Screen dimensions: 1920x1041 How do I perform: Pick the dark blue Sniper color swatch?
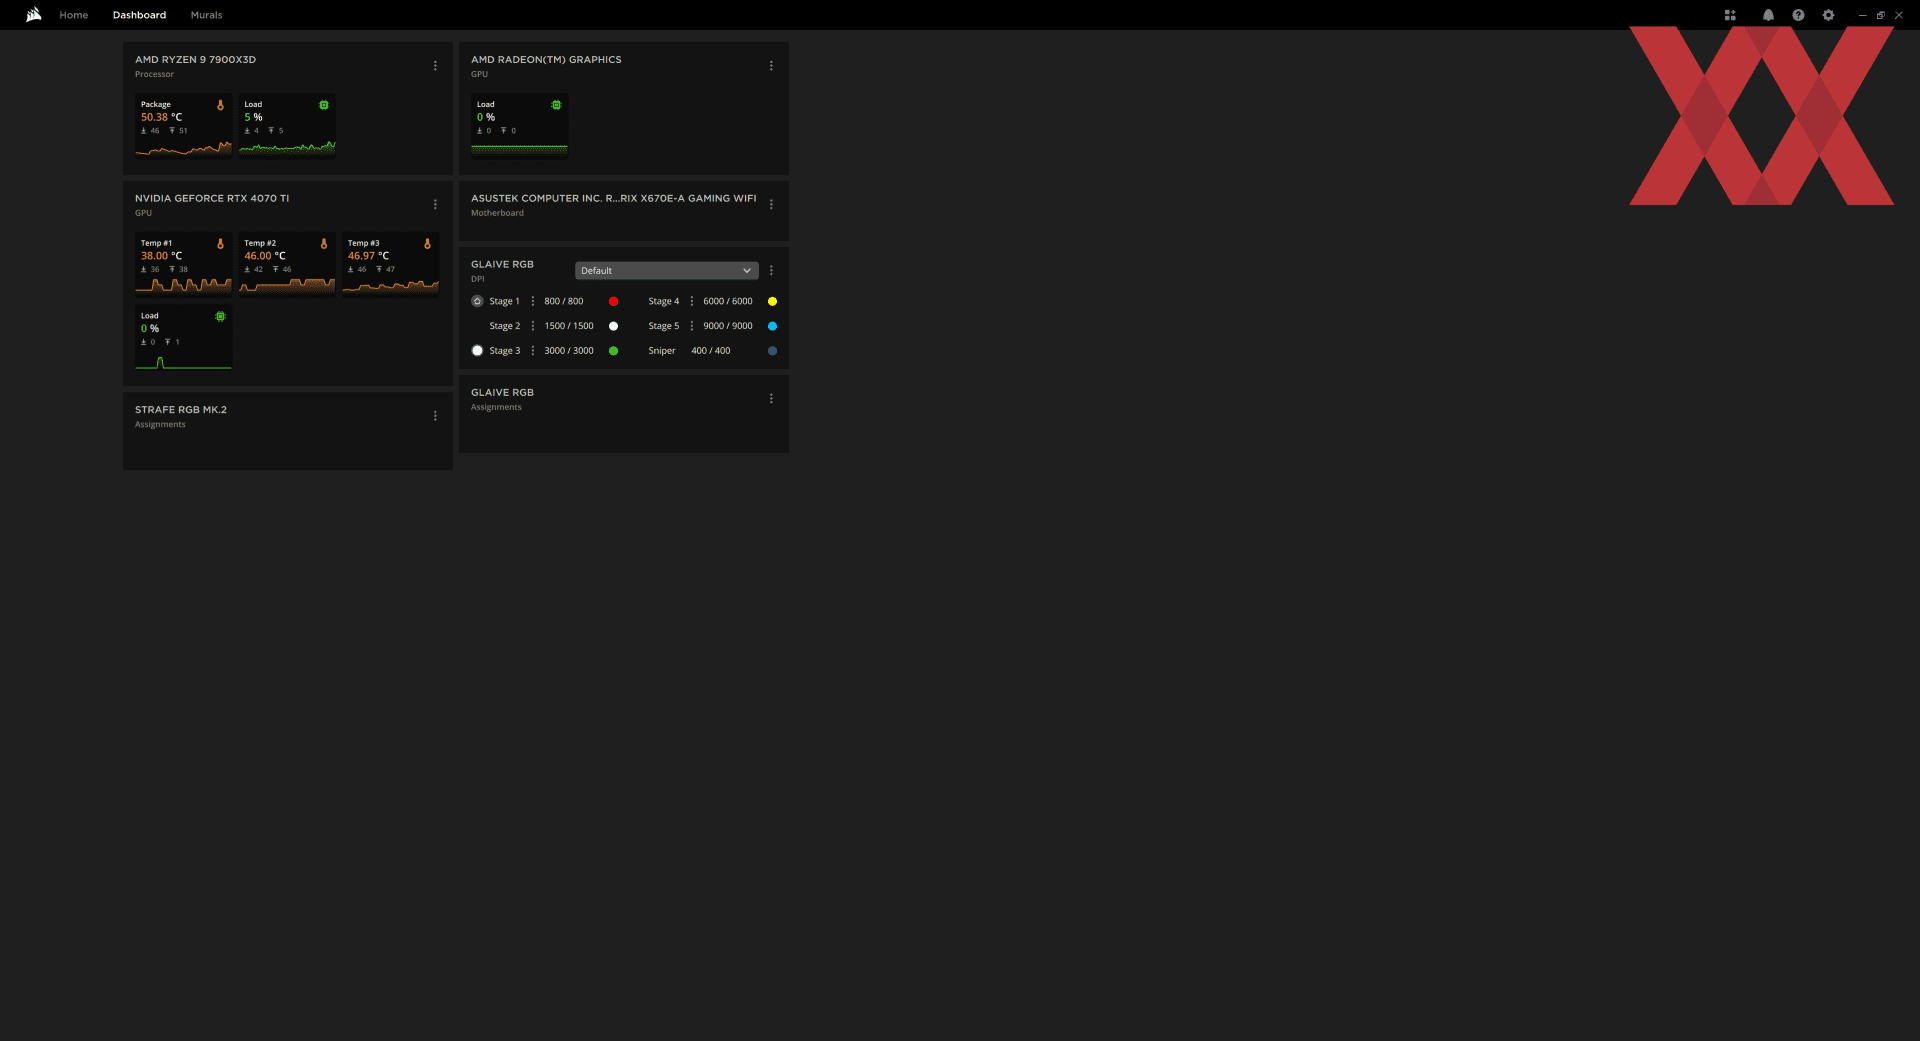772,351
